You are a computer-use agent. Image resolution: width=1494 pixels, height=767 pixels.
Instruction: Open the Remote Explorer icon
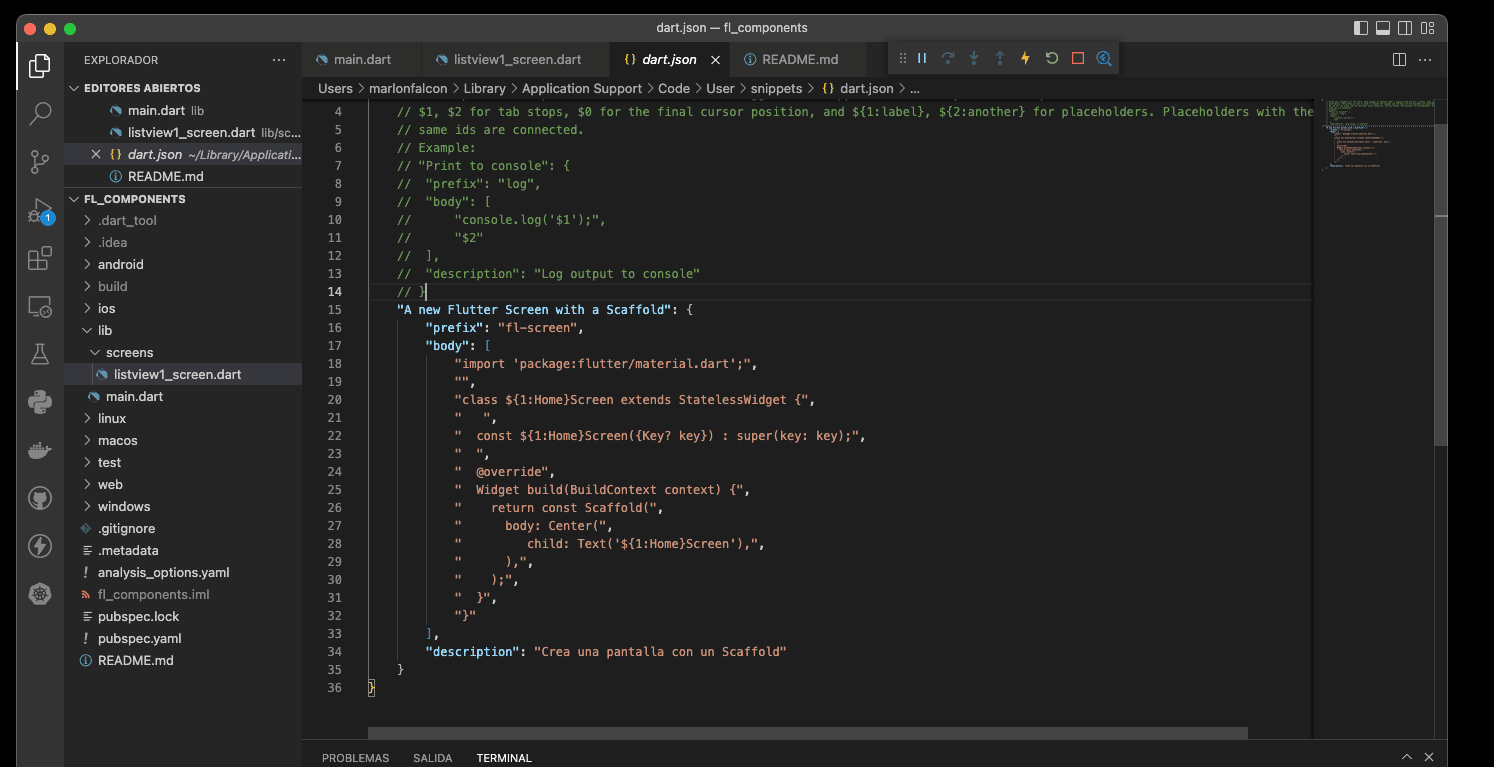40,306
